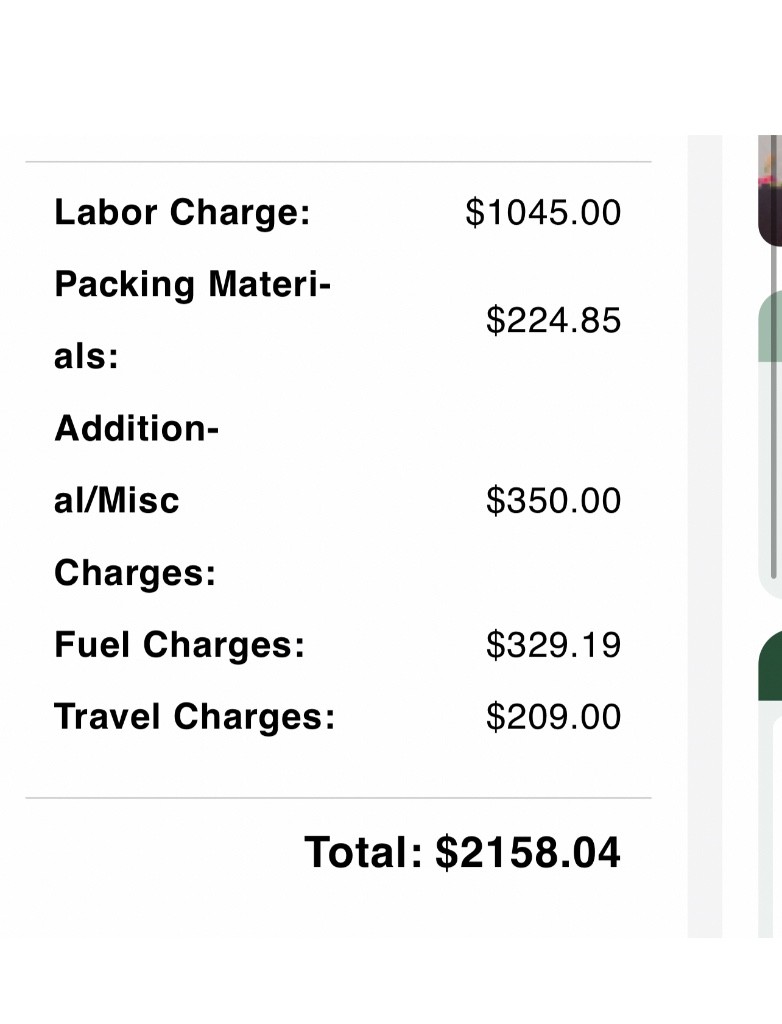
Task: Click the divider line above Labor Charge
Action: (x=338, y=161)
